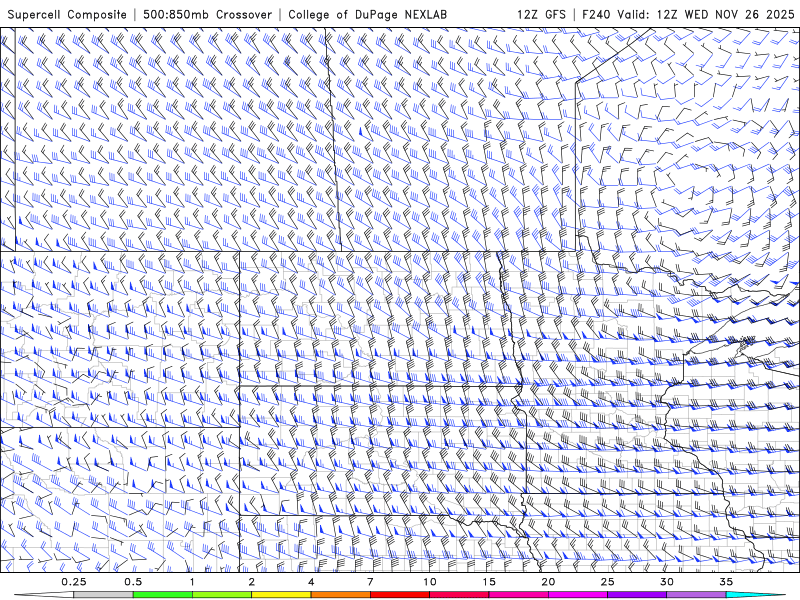Click the legend value 7
This screenshot has width=800, height=600.
coord(370,582)
